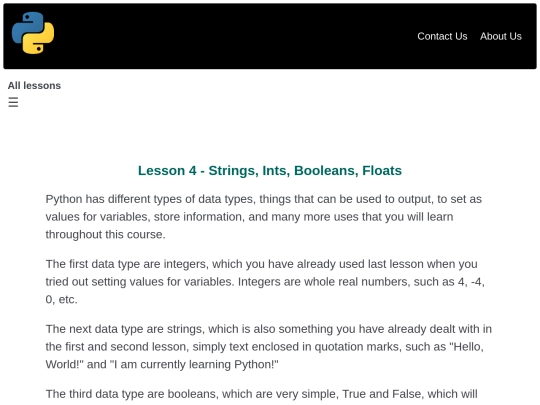The height and width of the screenshot is (405, 540).
Task: Click the phrase 'throughout this course'
Action: click(104, 235)
